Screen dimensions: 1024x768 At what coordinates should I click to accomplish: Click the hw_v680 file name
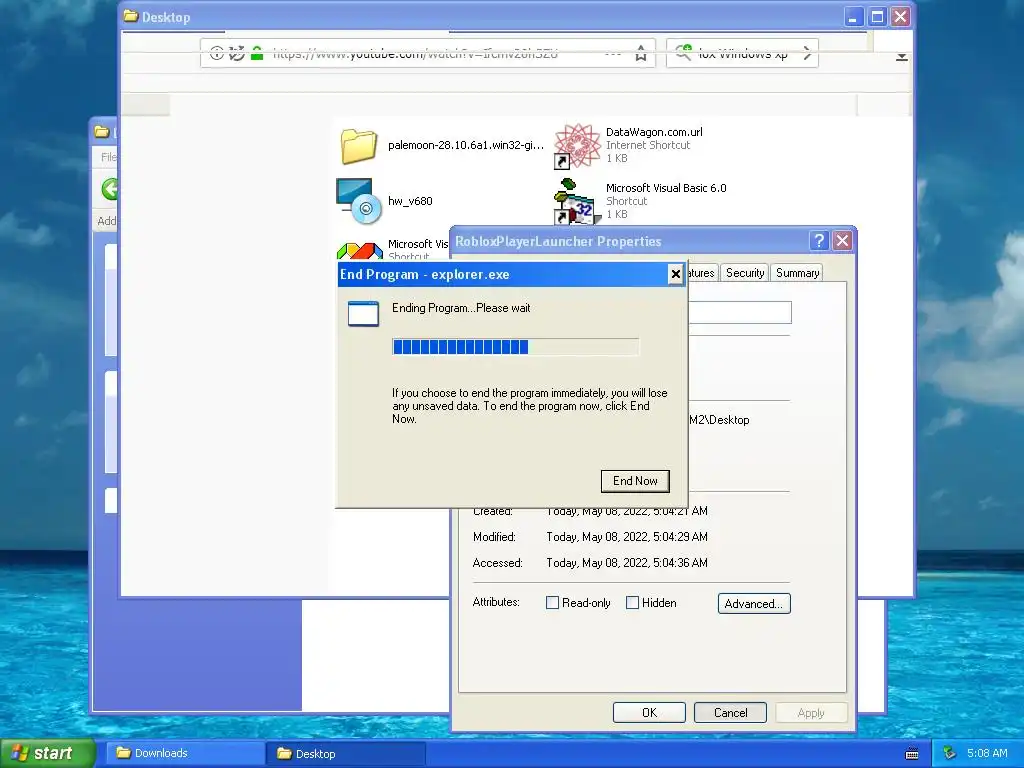pos(410,201)
